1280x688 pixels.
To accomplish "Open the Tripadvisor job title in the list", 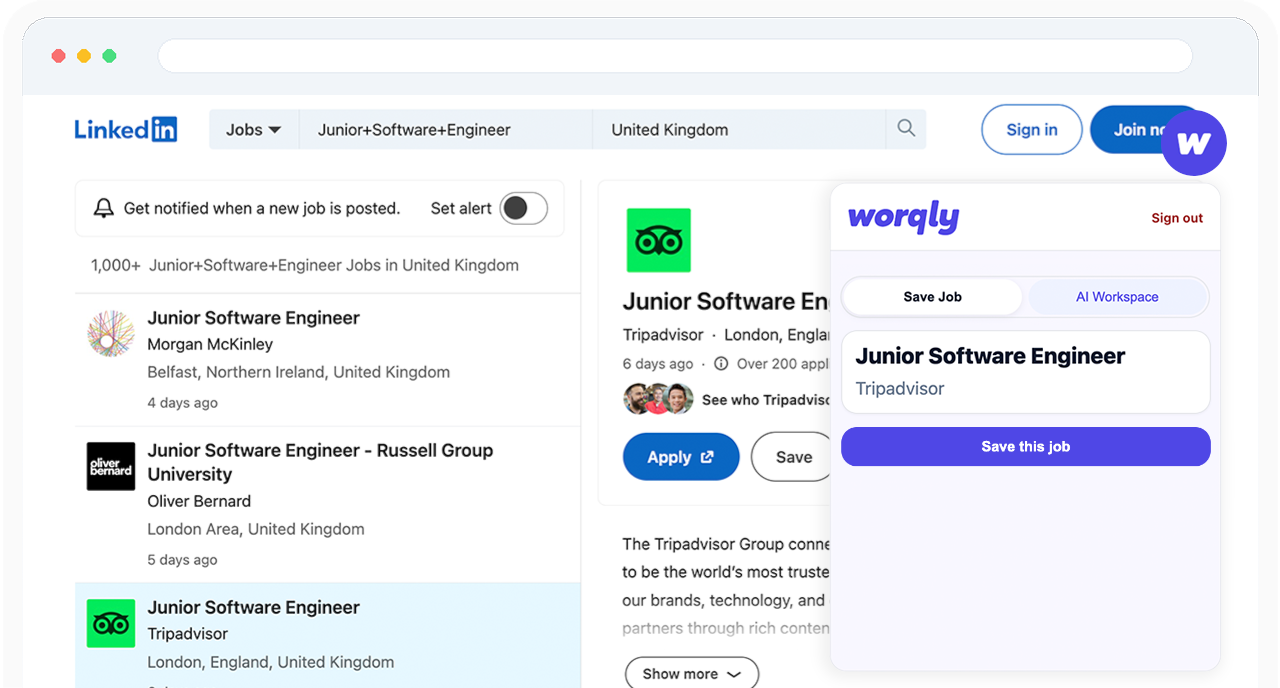I will point(254,607).
